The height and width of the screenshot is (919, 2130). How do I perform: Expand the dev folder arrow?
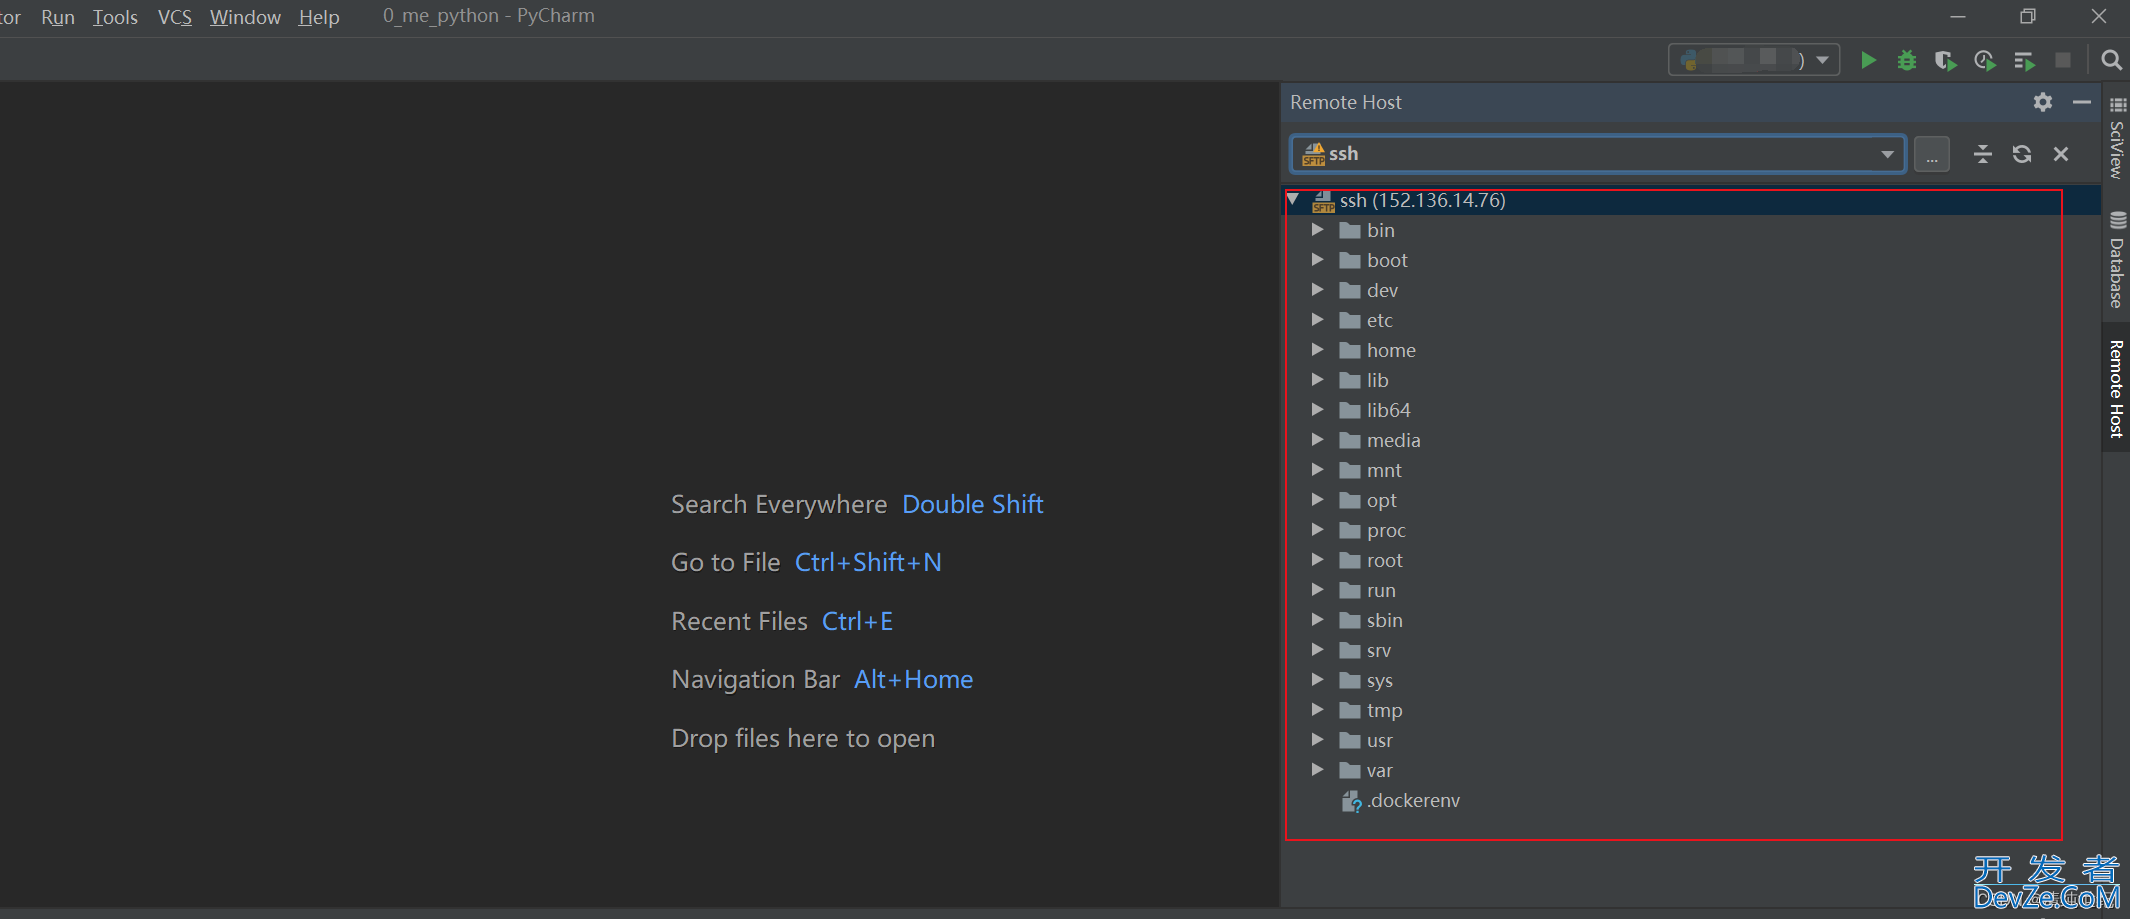pos(1318,290)
